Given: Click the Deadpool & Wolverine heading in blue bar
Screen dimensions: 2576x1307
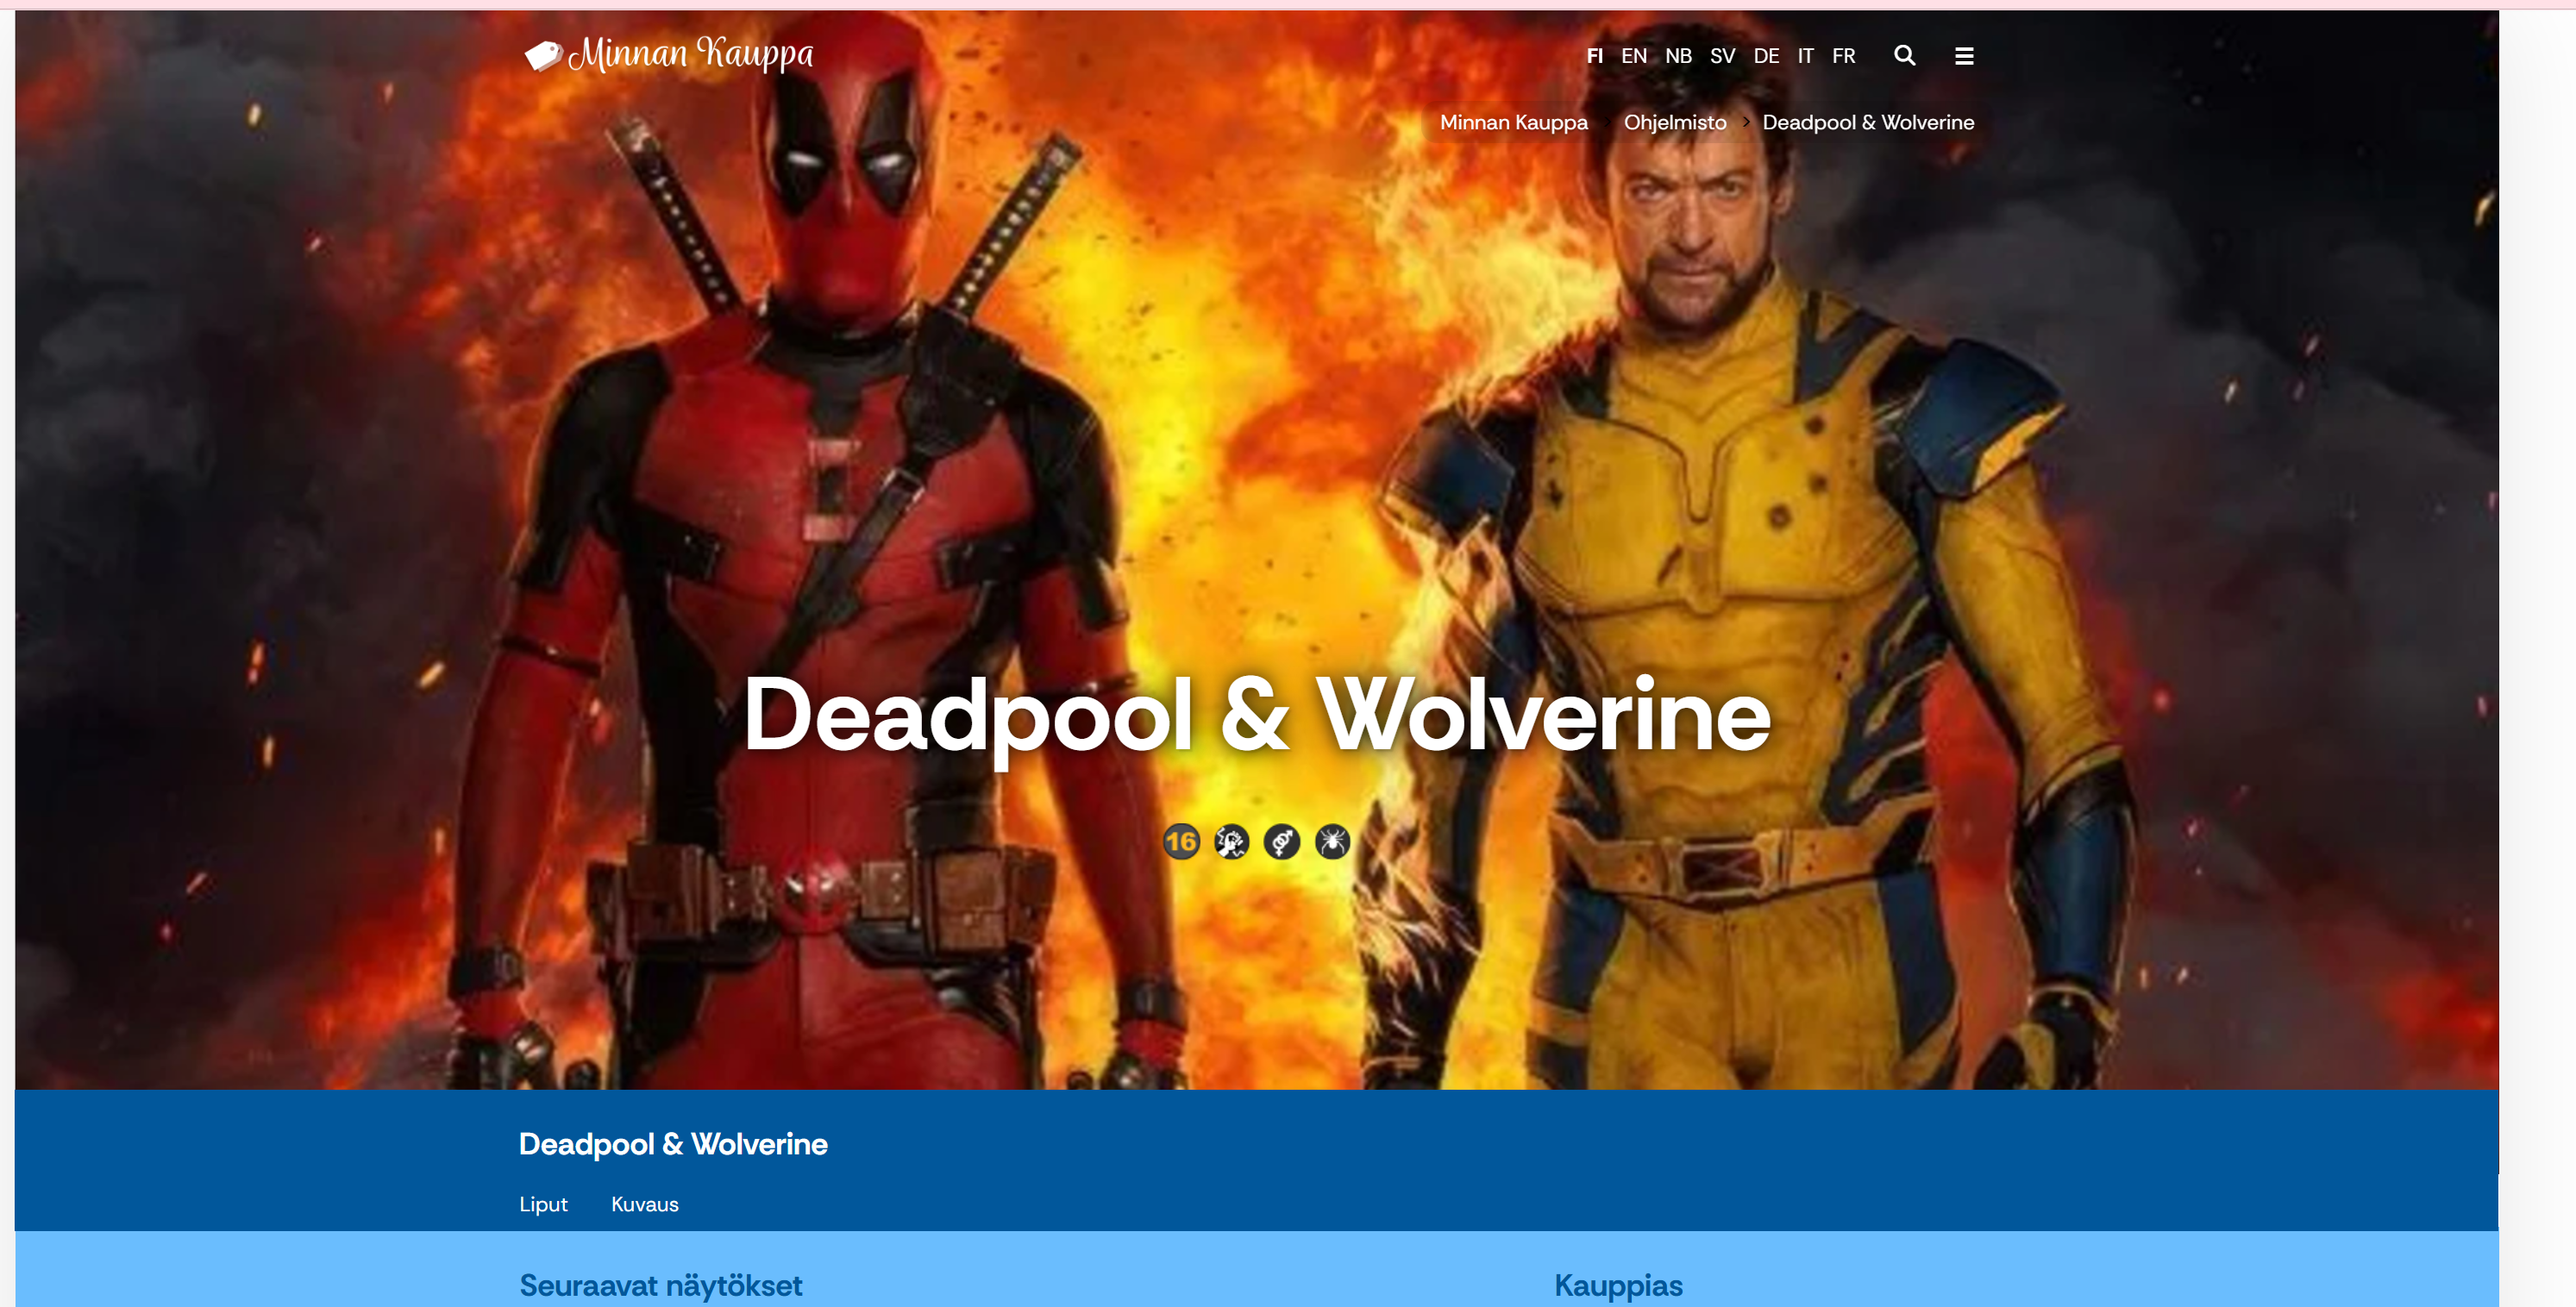Looking at the screenshot, I should point(673,1143).
